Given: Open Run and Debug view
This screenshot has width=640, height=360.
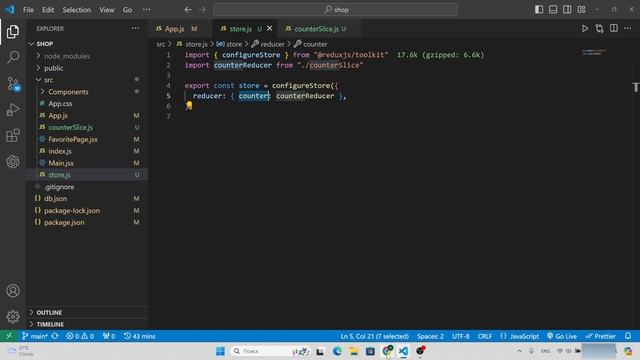Looking at the screenshot, I should 13,109.
